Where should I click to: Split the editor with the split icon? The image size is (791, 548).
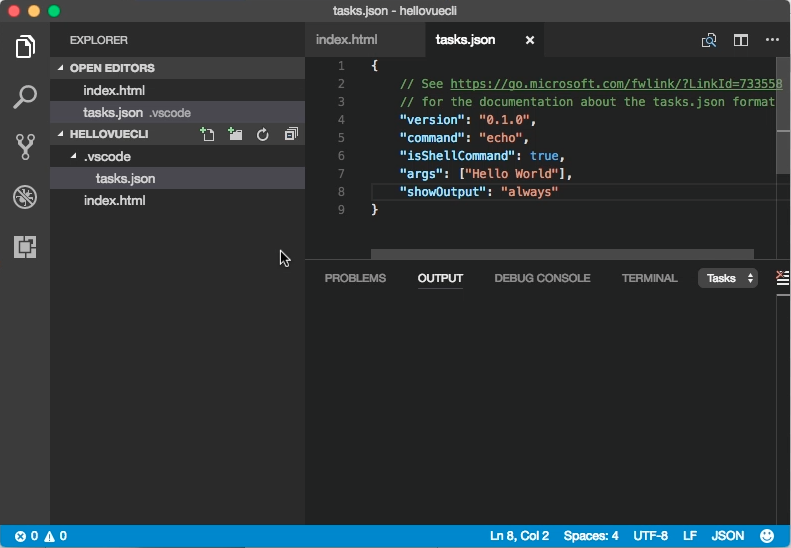[x=741, y=40]
